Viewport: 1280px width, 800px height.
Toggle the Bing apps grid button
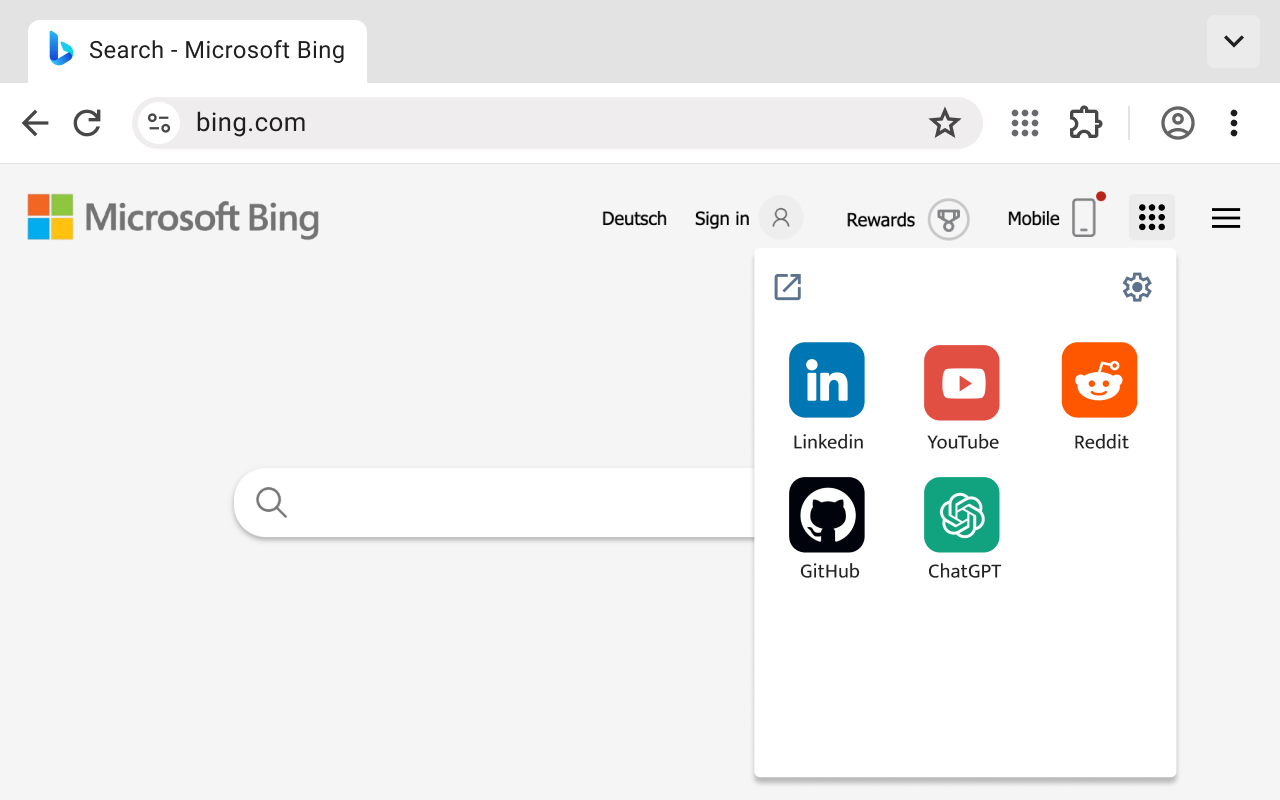[1152, 217]
